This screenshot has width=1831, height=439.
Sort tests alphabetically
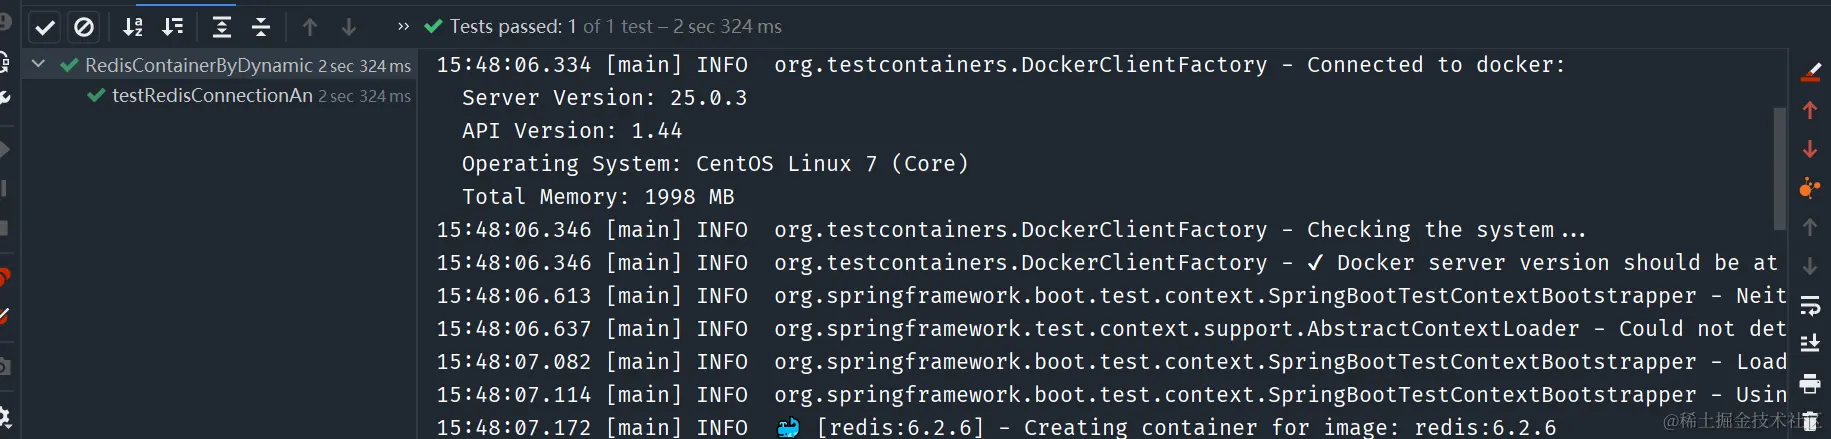(x=133, y=28)
